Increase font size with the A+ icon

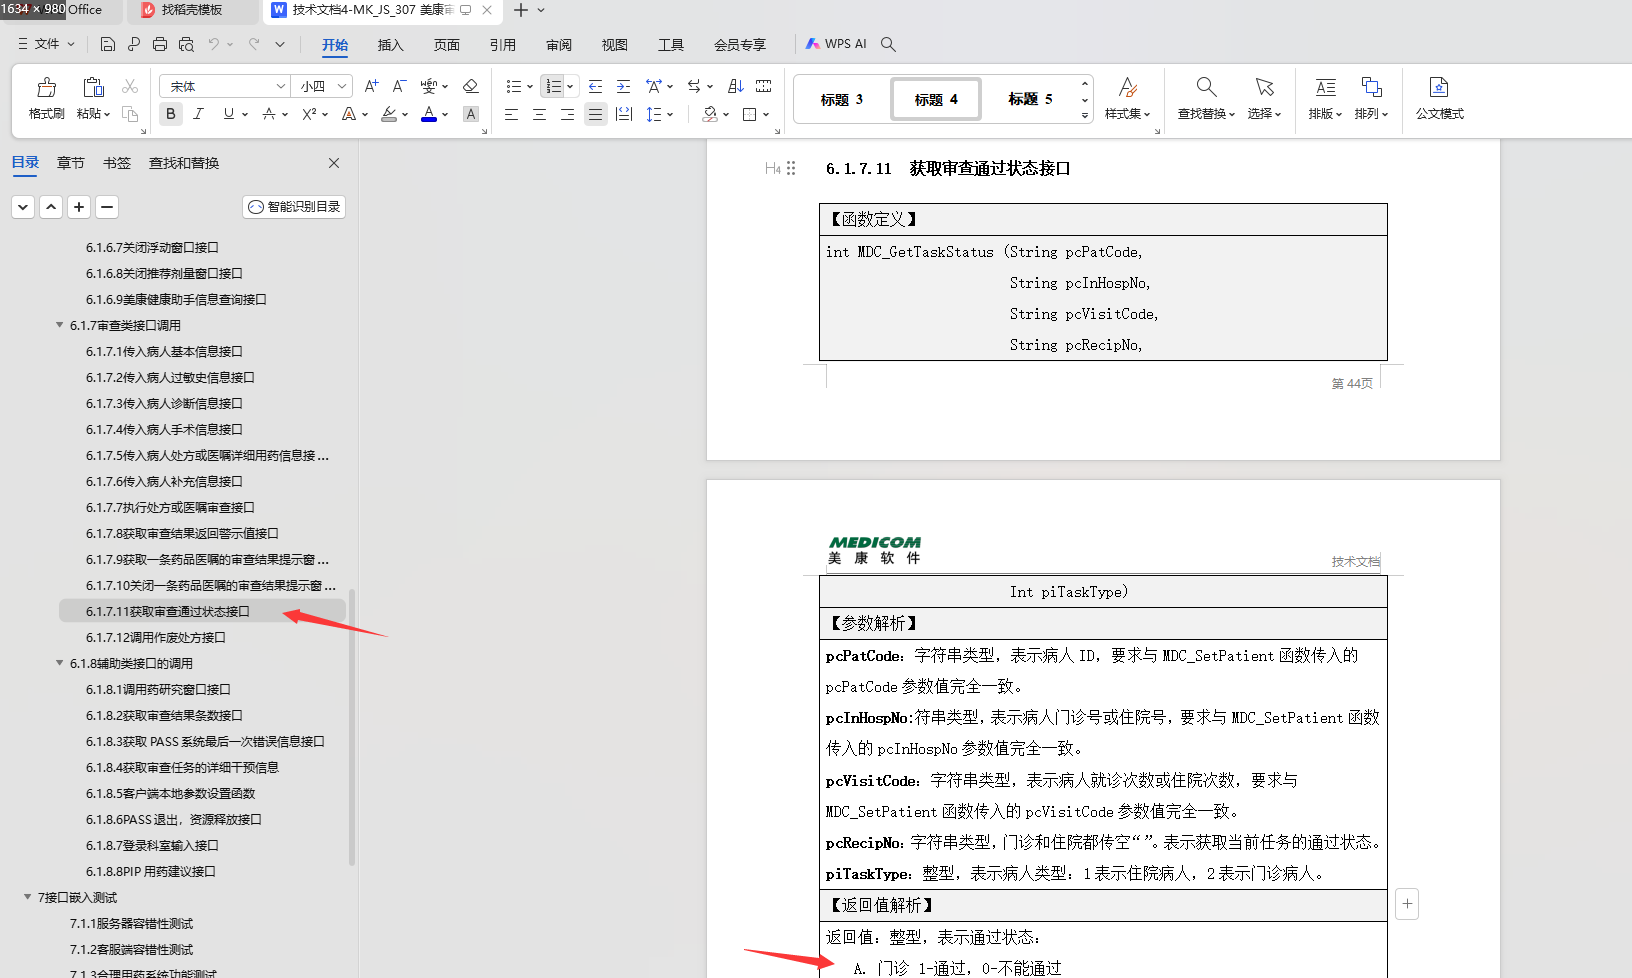371,86
